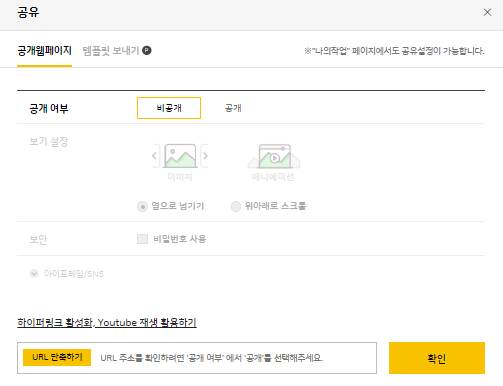503x386 pixels.
Task: Open the 하이퍼링크 활성화, Youtube 재생 활용하기 link
Action: click(107, 323)
